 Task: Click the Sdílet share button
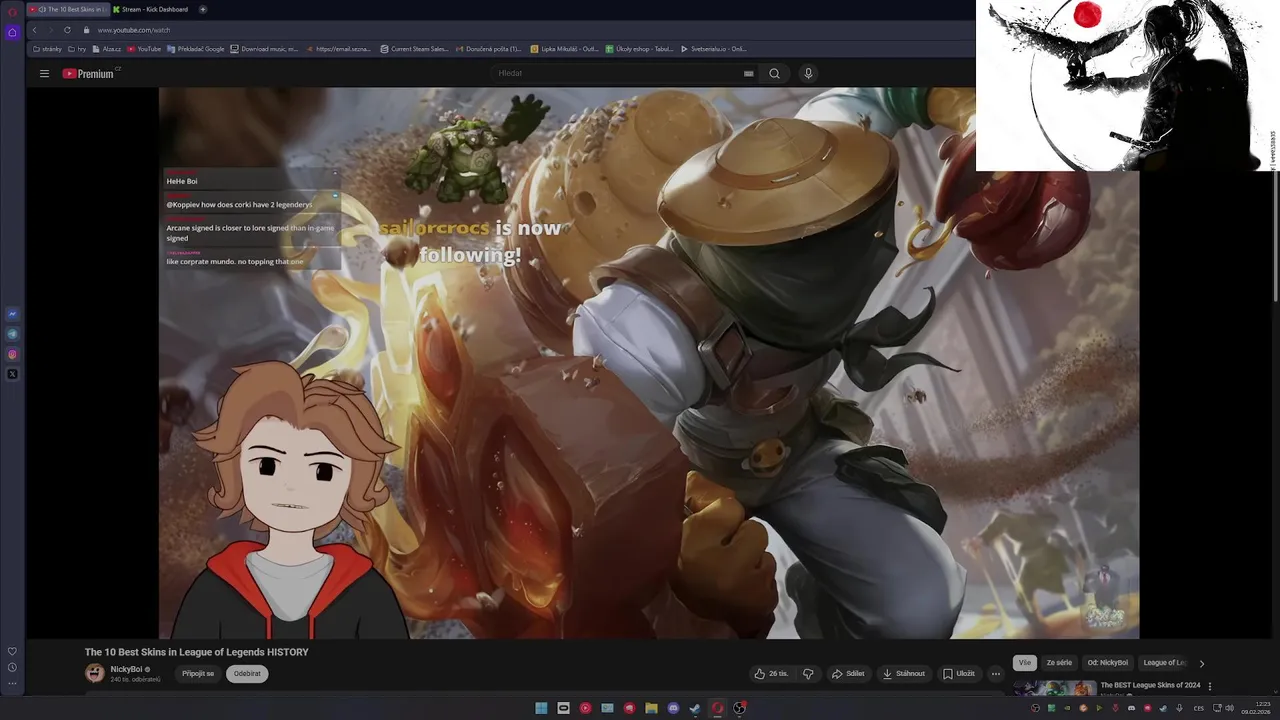click(848, 674)
